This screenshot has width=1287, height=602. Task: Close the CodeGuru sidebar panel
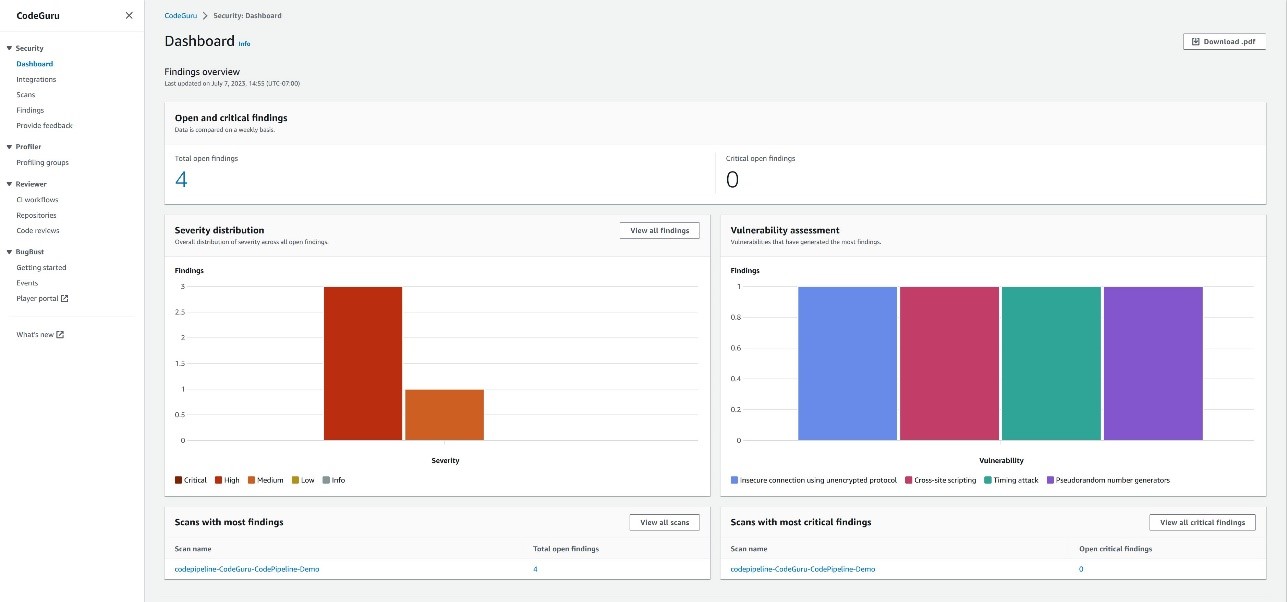pos(128,15)
